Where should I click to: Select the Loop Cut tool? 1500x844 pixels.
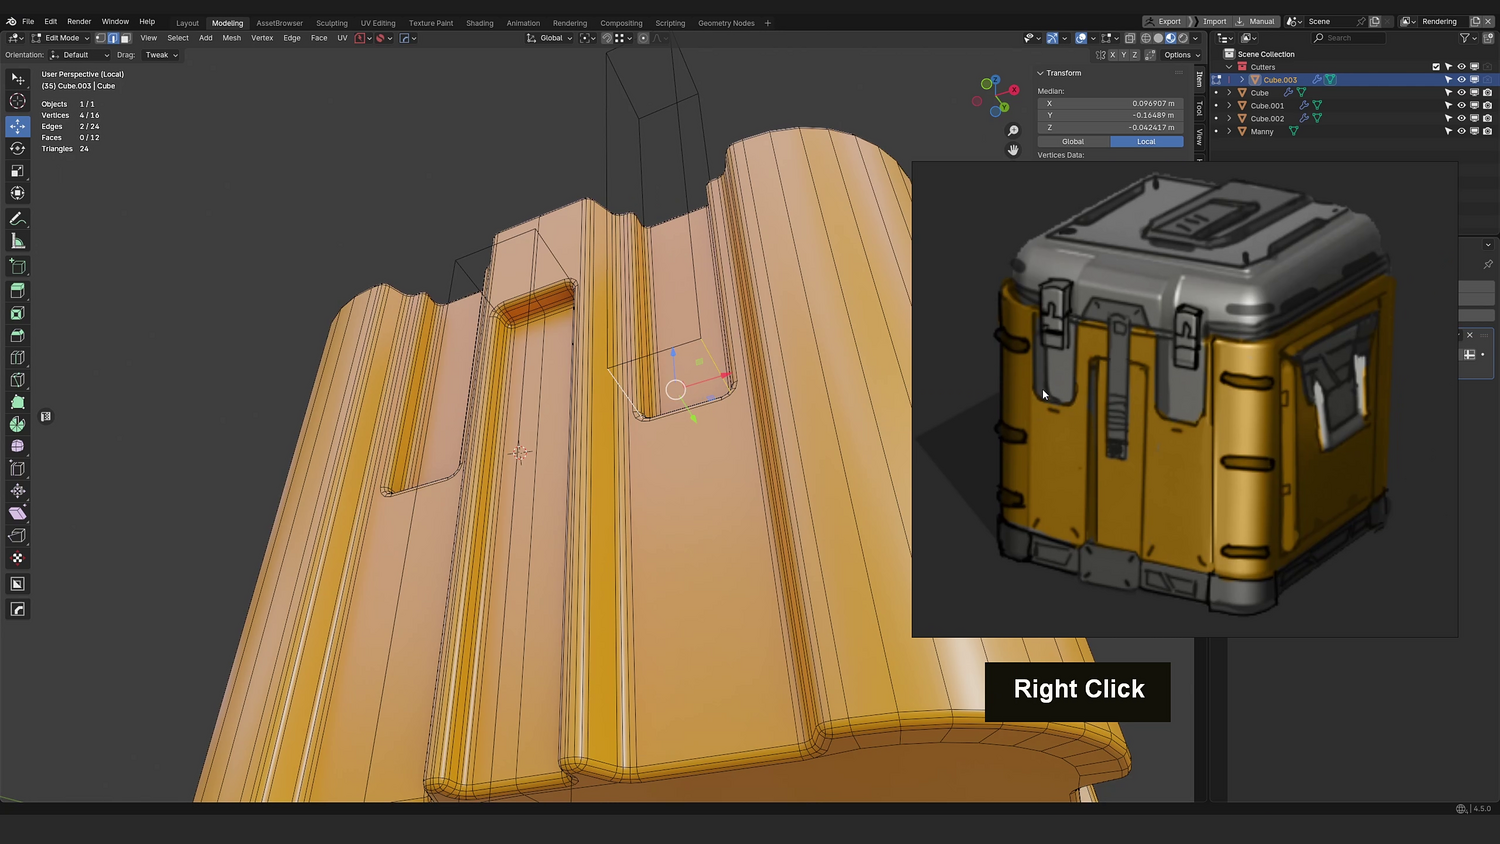[x=17, y=358]
